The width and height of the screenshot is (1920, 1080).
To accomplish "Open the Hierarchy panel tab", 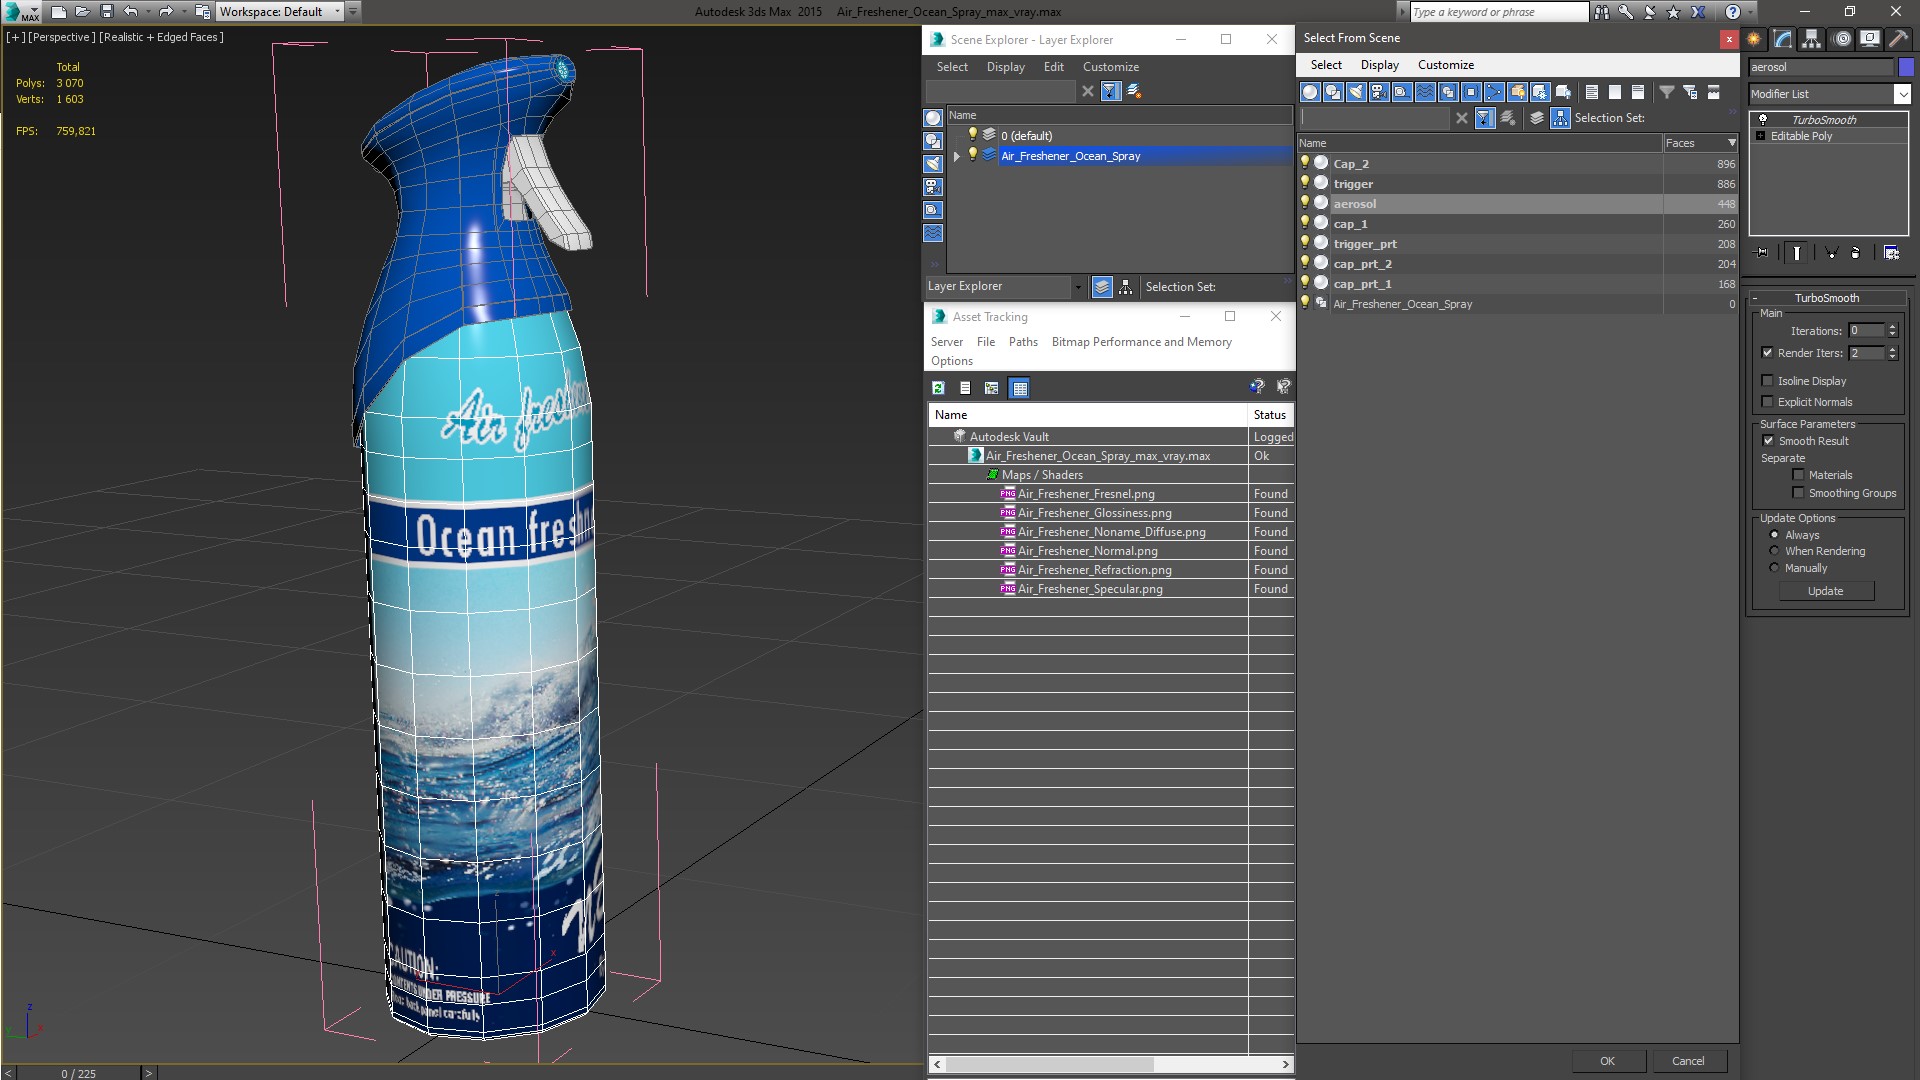I will [x=1811, y=39].
